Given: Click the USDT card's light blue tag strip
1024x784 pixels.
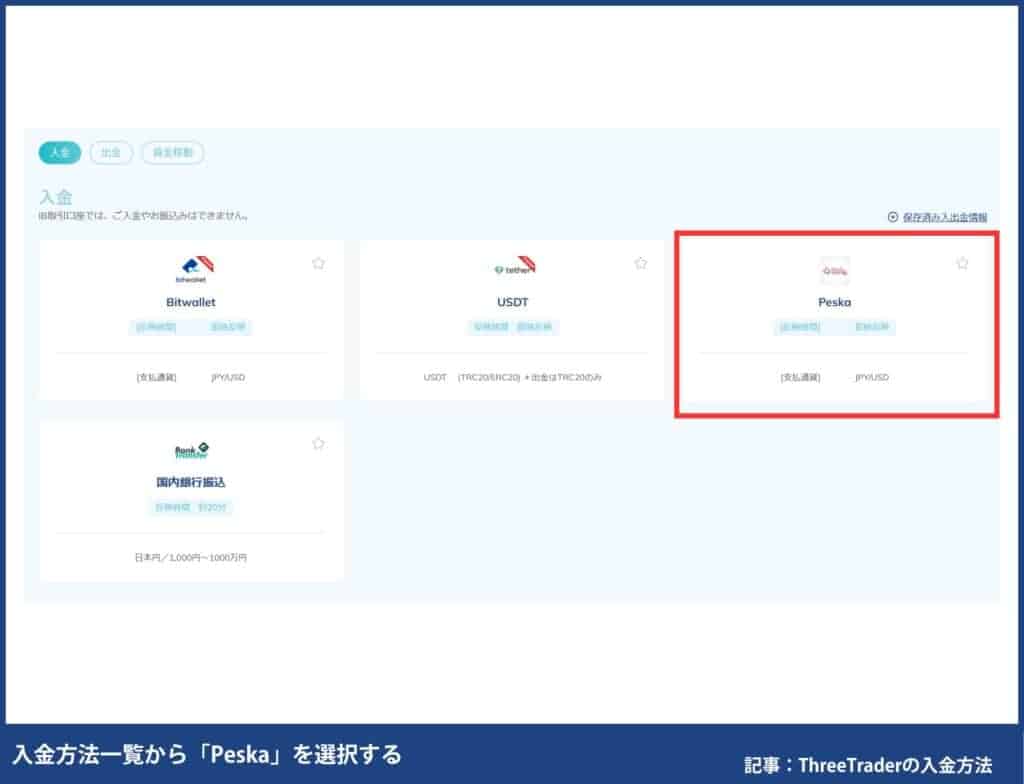Looking at the screenshot, I should tap(513, 327).
